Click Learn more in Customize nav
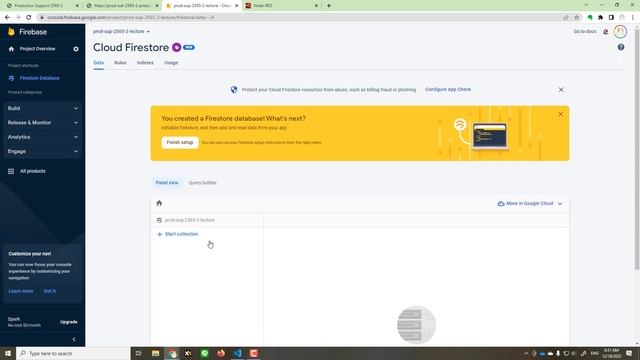The image size is (640, 360). tap(21, 291)
